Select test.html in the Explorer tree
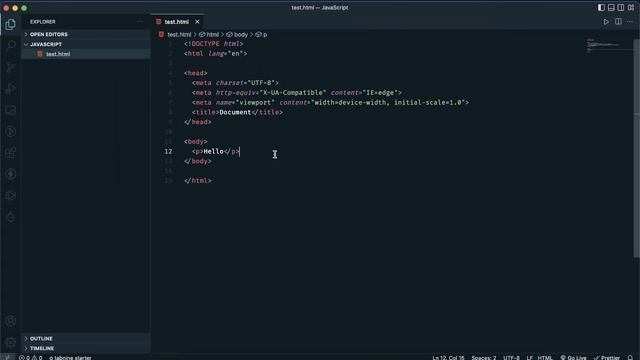 click(86, 54)
